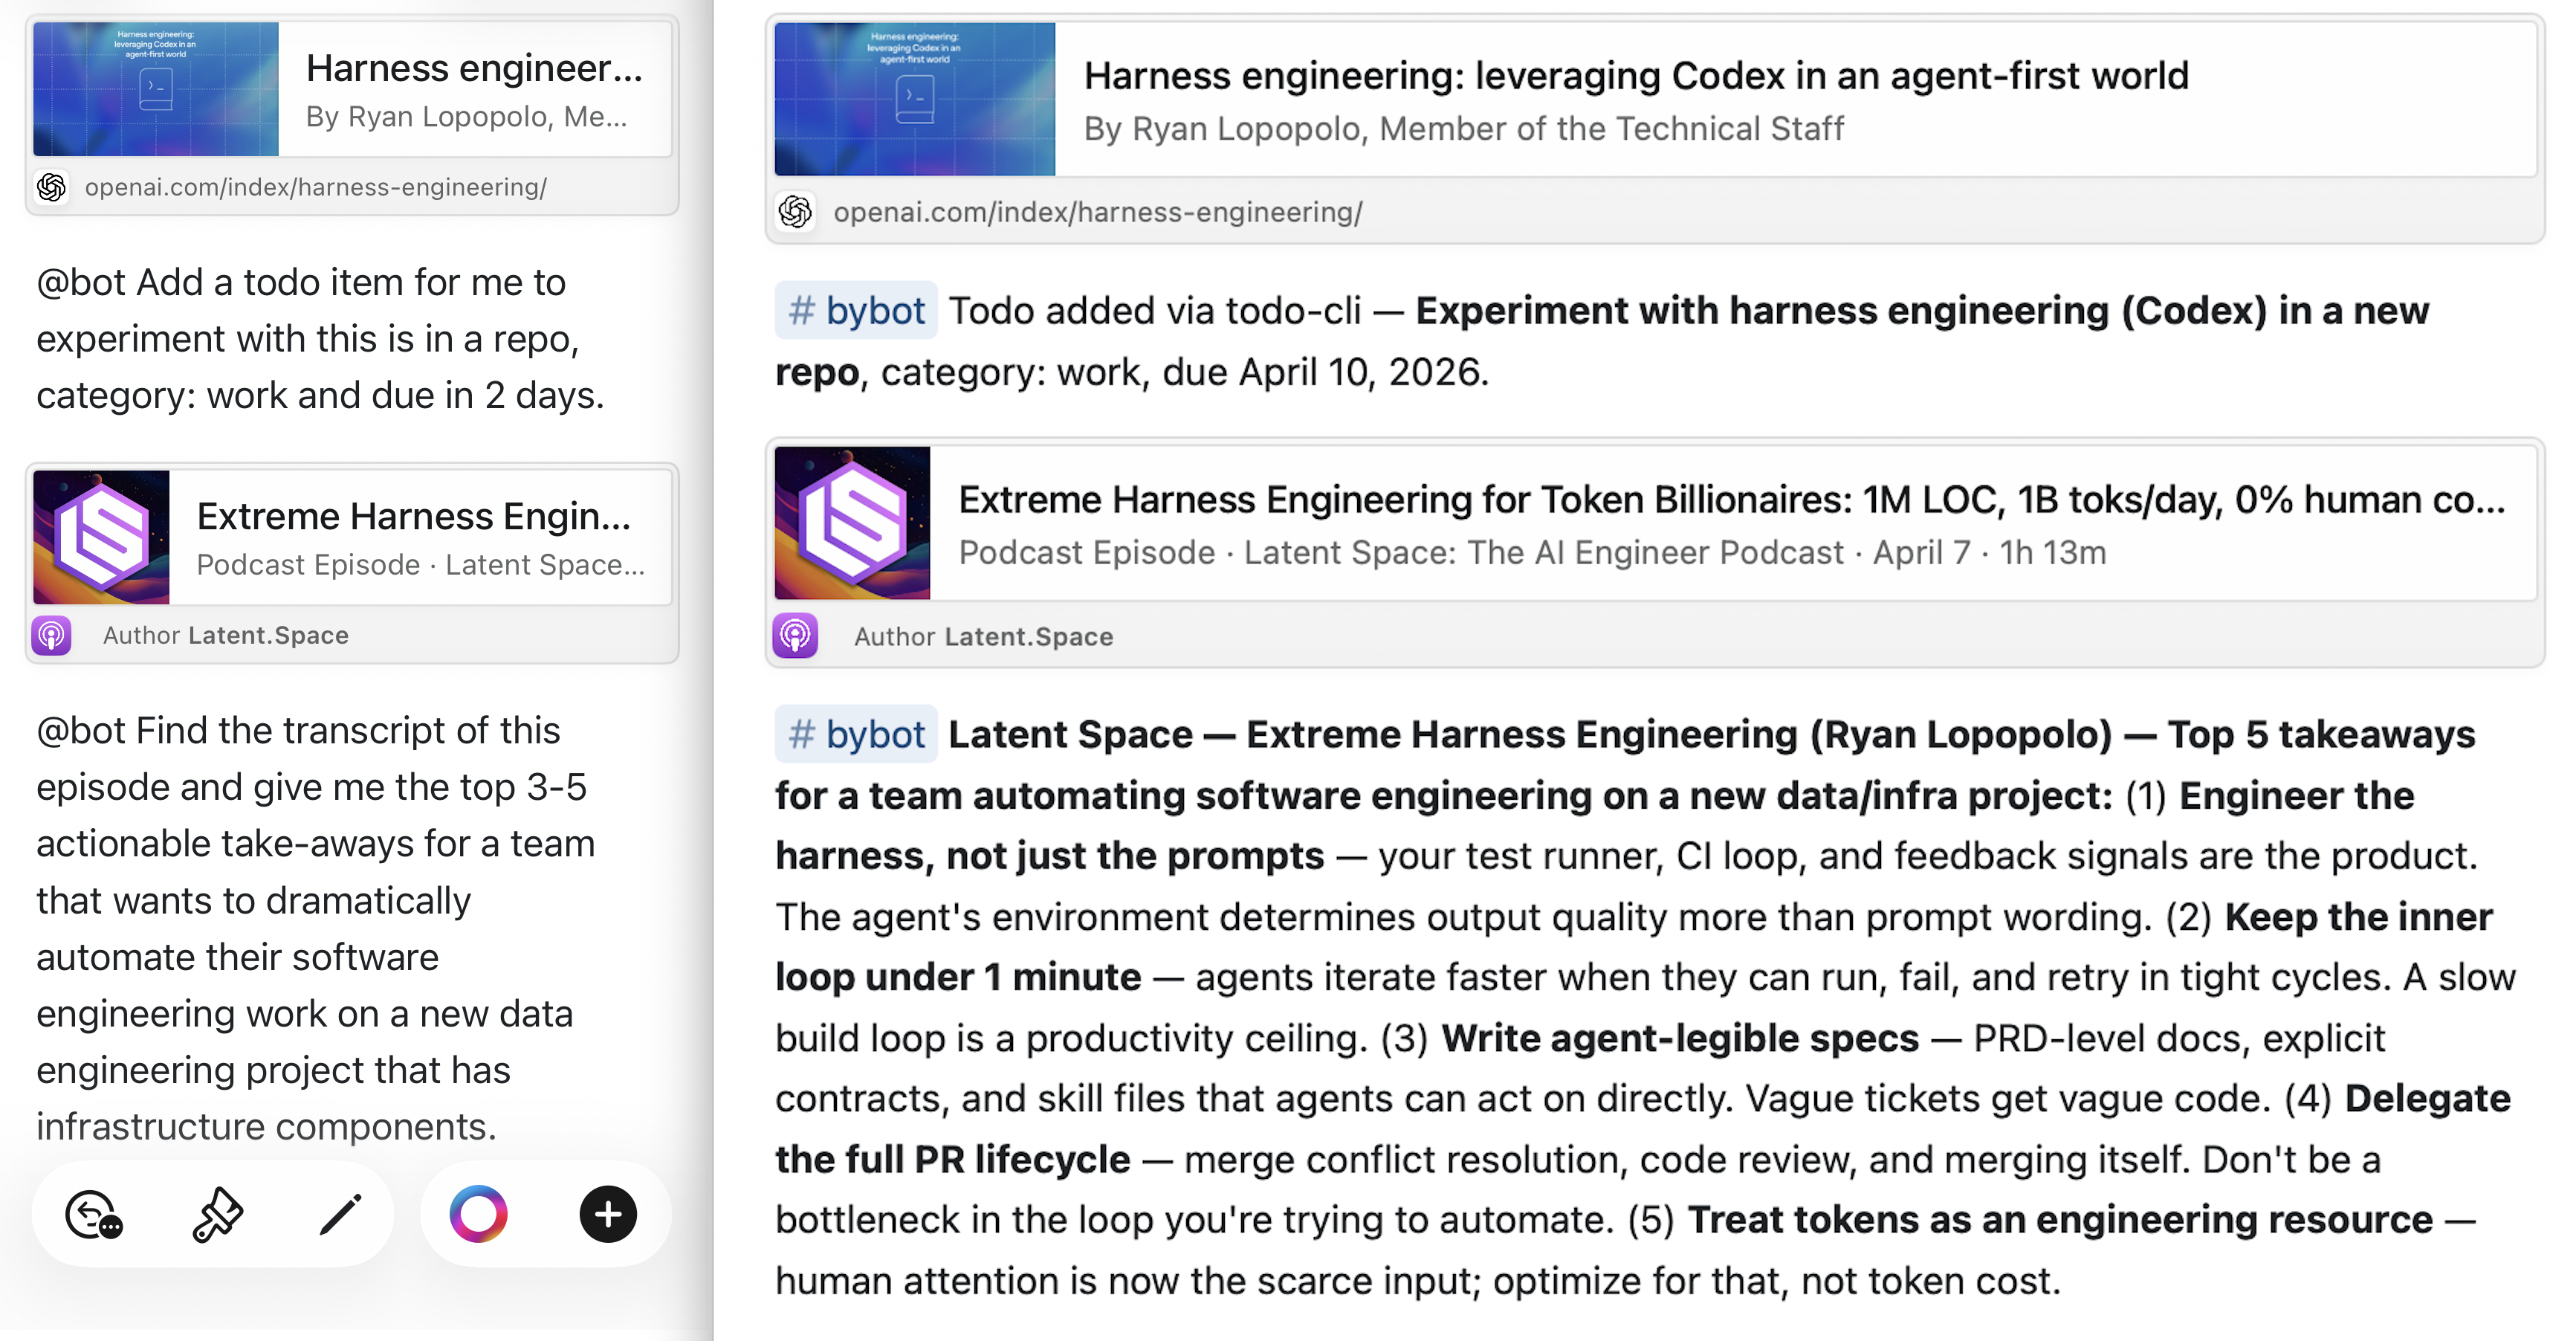
Task: Click Author Latent.Space in the right card
Action: [x=983, y=637]
